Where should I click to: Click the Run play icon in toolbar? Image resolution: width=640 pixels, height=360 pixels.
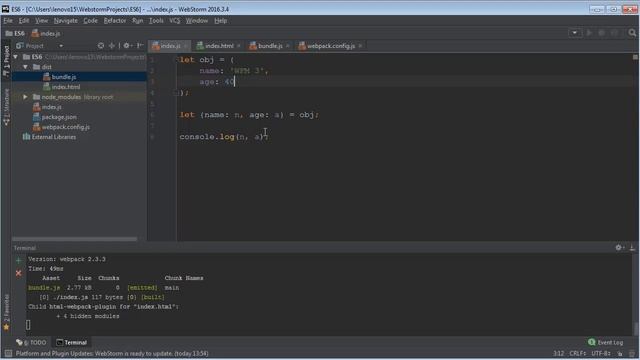589,33
